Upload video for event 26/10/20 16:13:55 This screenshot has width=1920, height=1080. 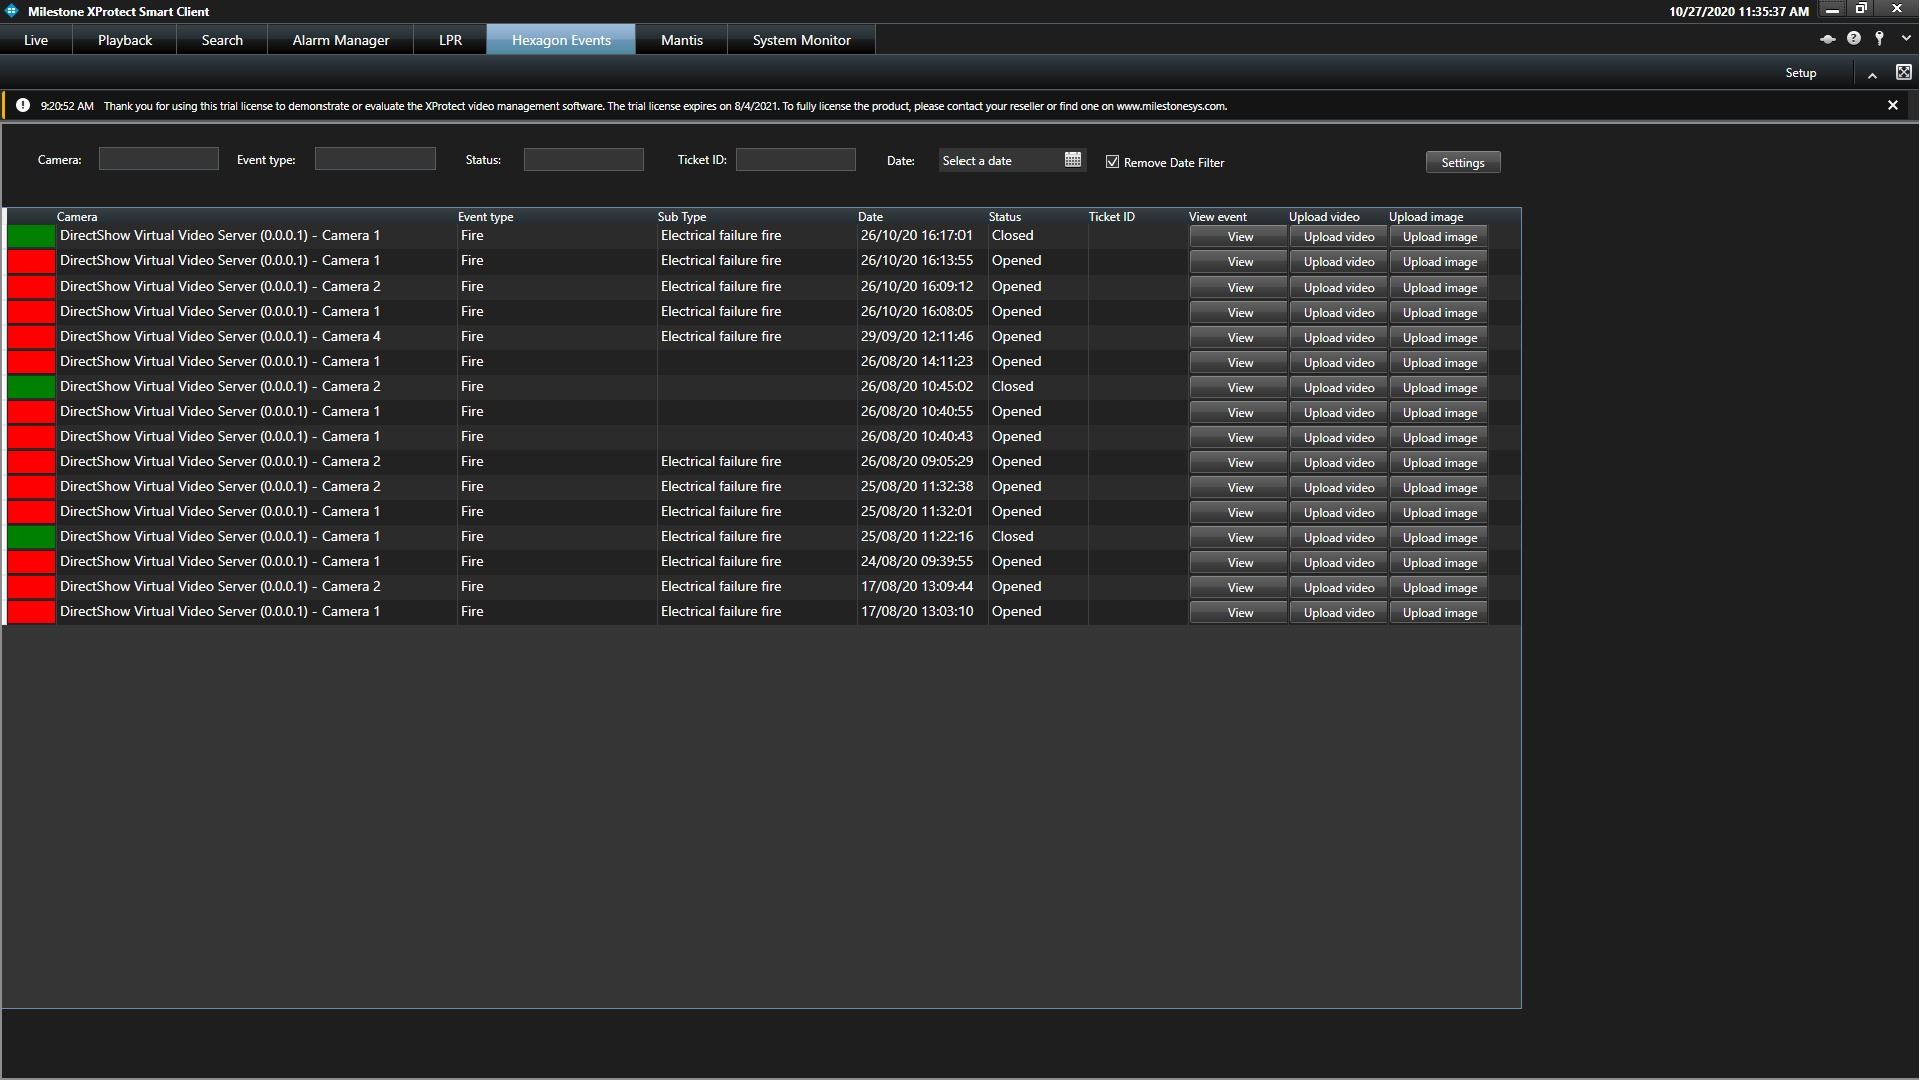click(1338, 262)
